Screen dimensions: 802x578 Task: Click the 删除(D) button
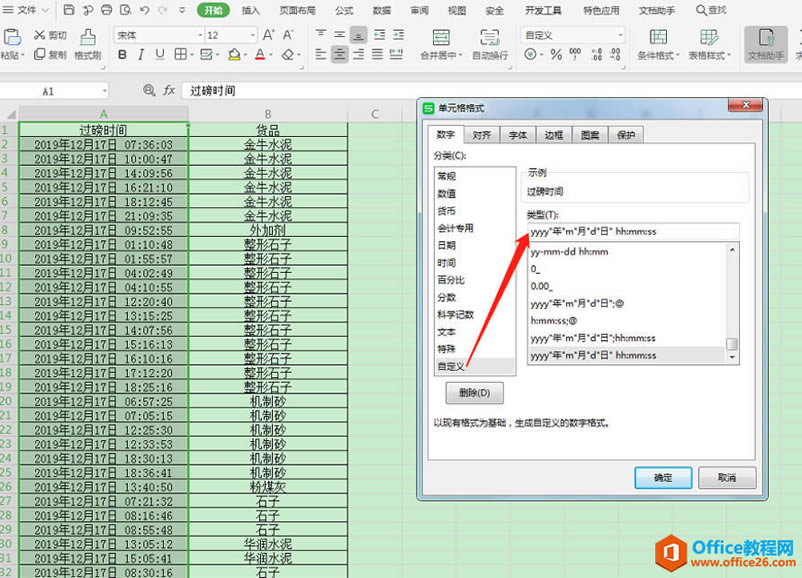click(474, 392)
